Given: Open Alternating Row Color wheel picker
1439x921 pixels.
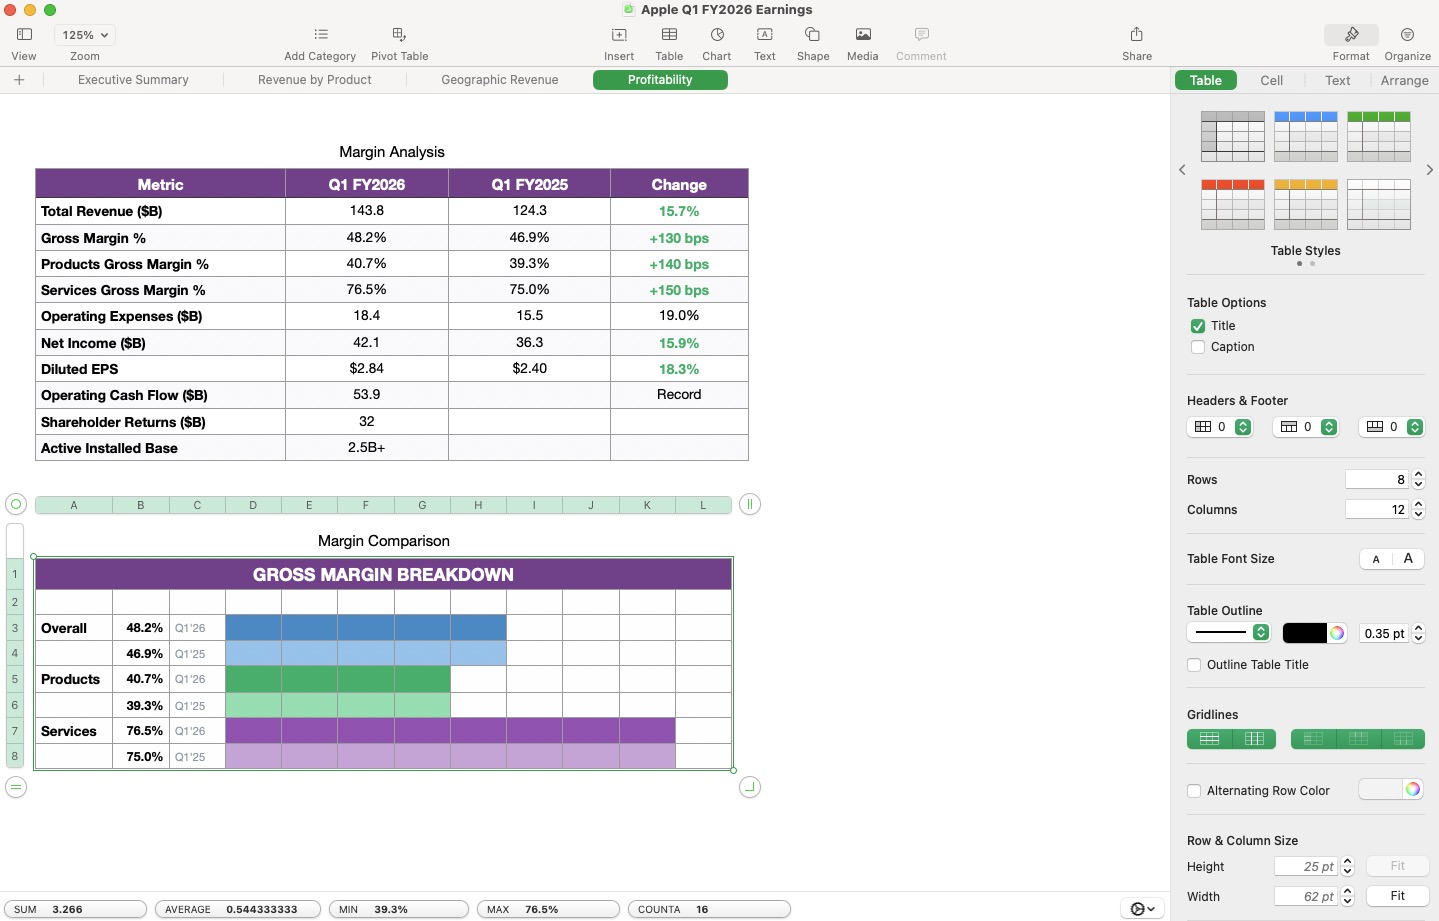Looking at the screenshot, I should tap(1412, 790).
